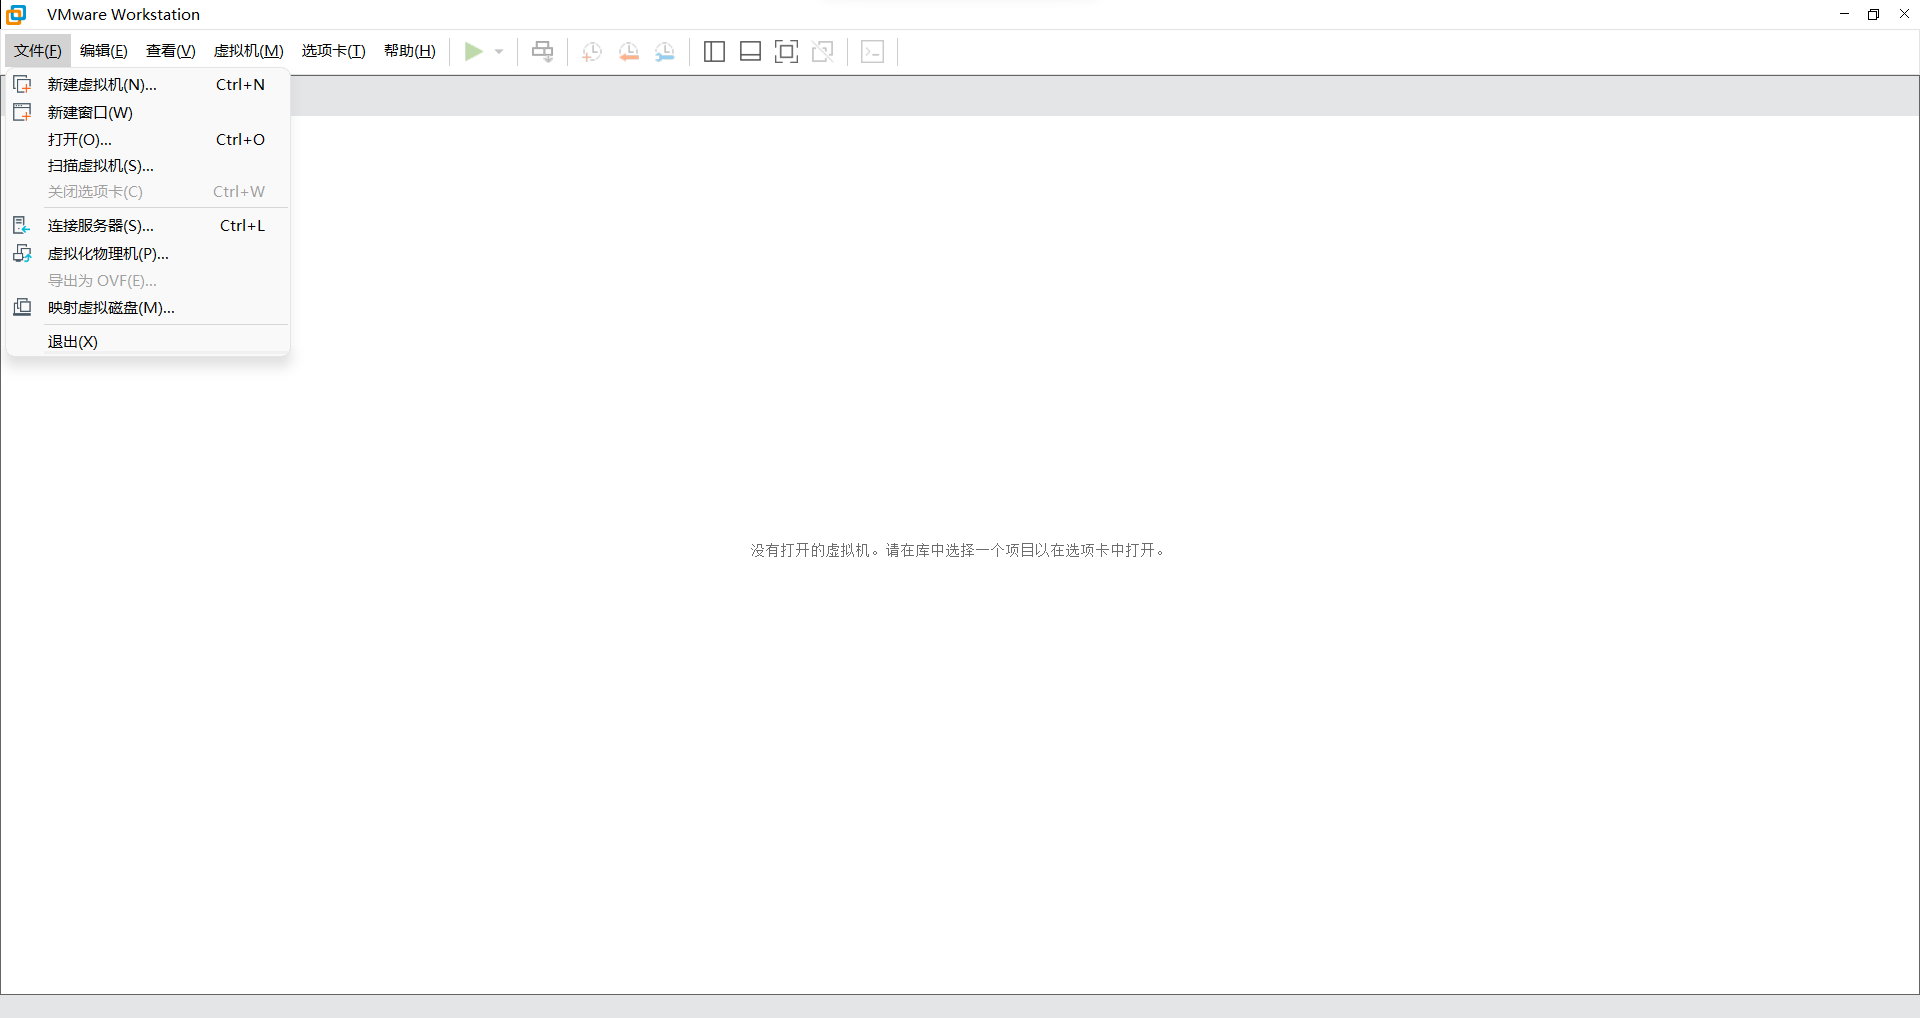Toggle the thumbnail bar view icon
The width and height of the screenshot is (1920, 1018).
[750, 51]
